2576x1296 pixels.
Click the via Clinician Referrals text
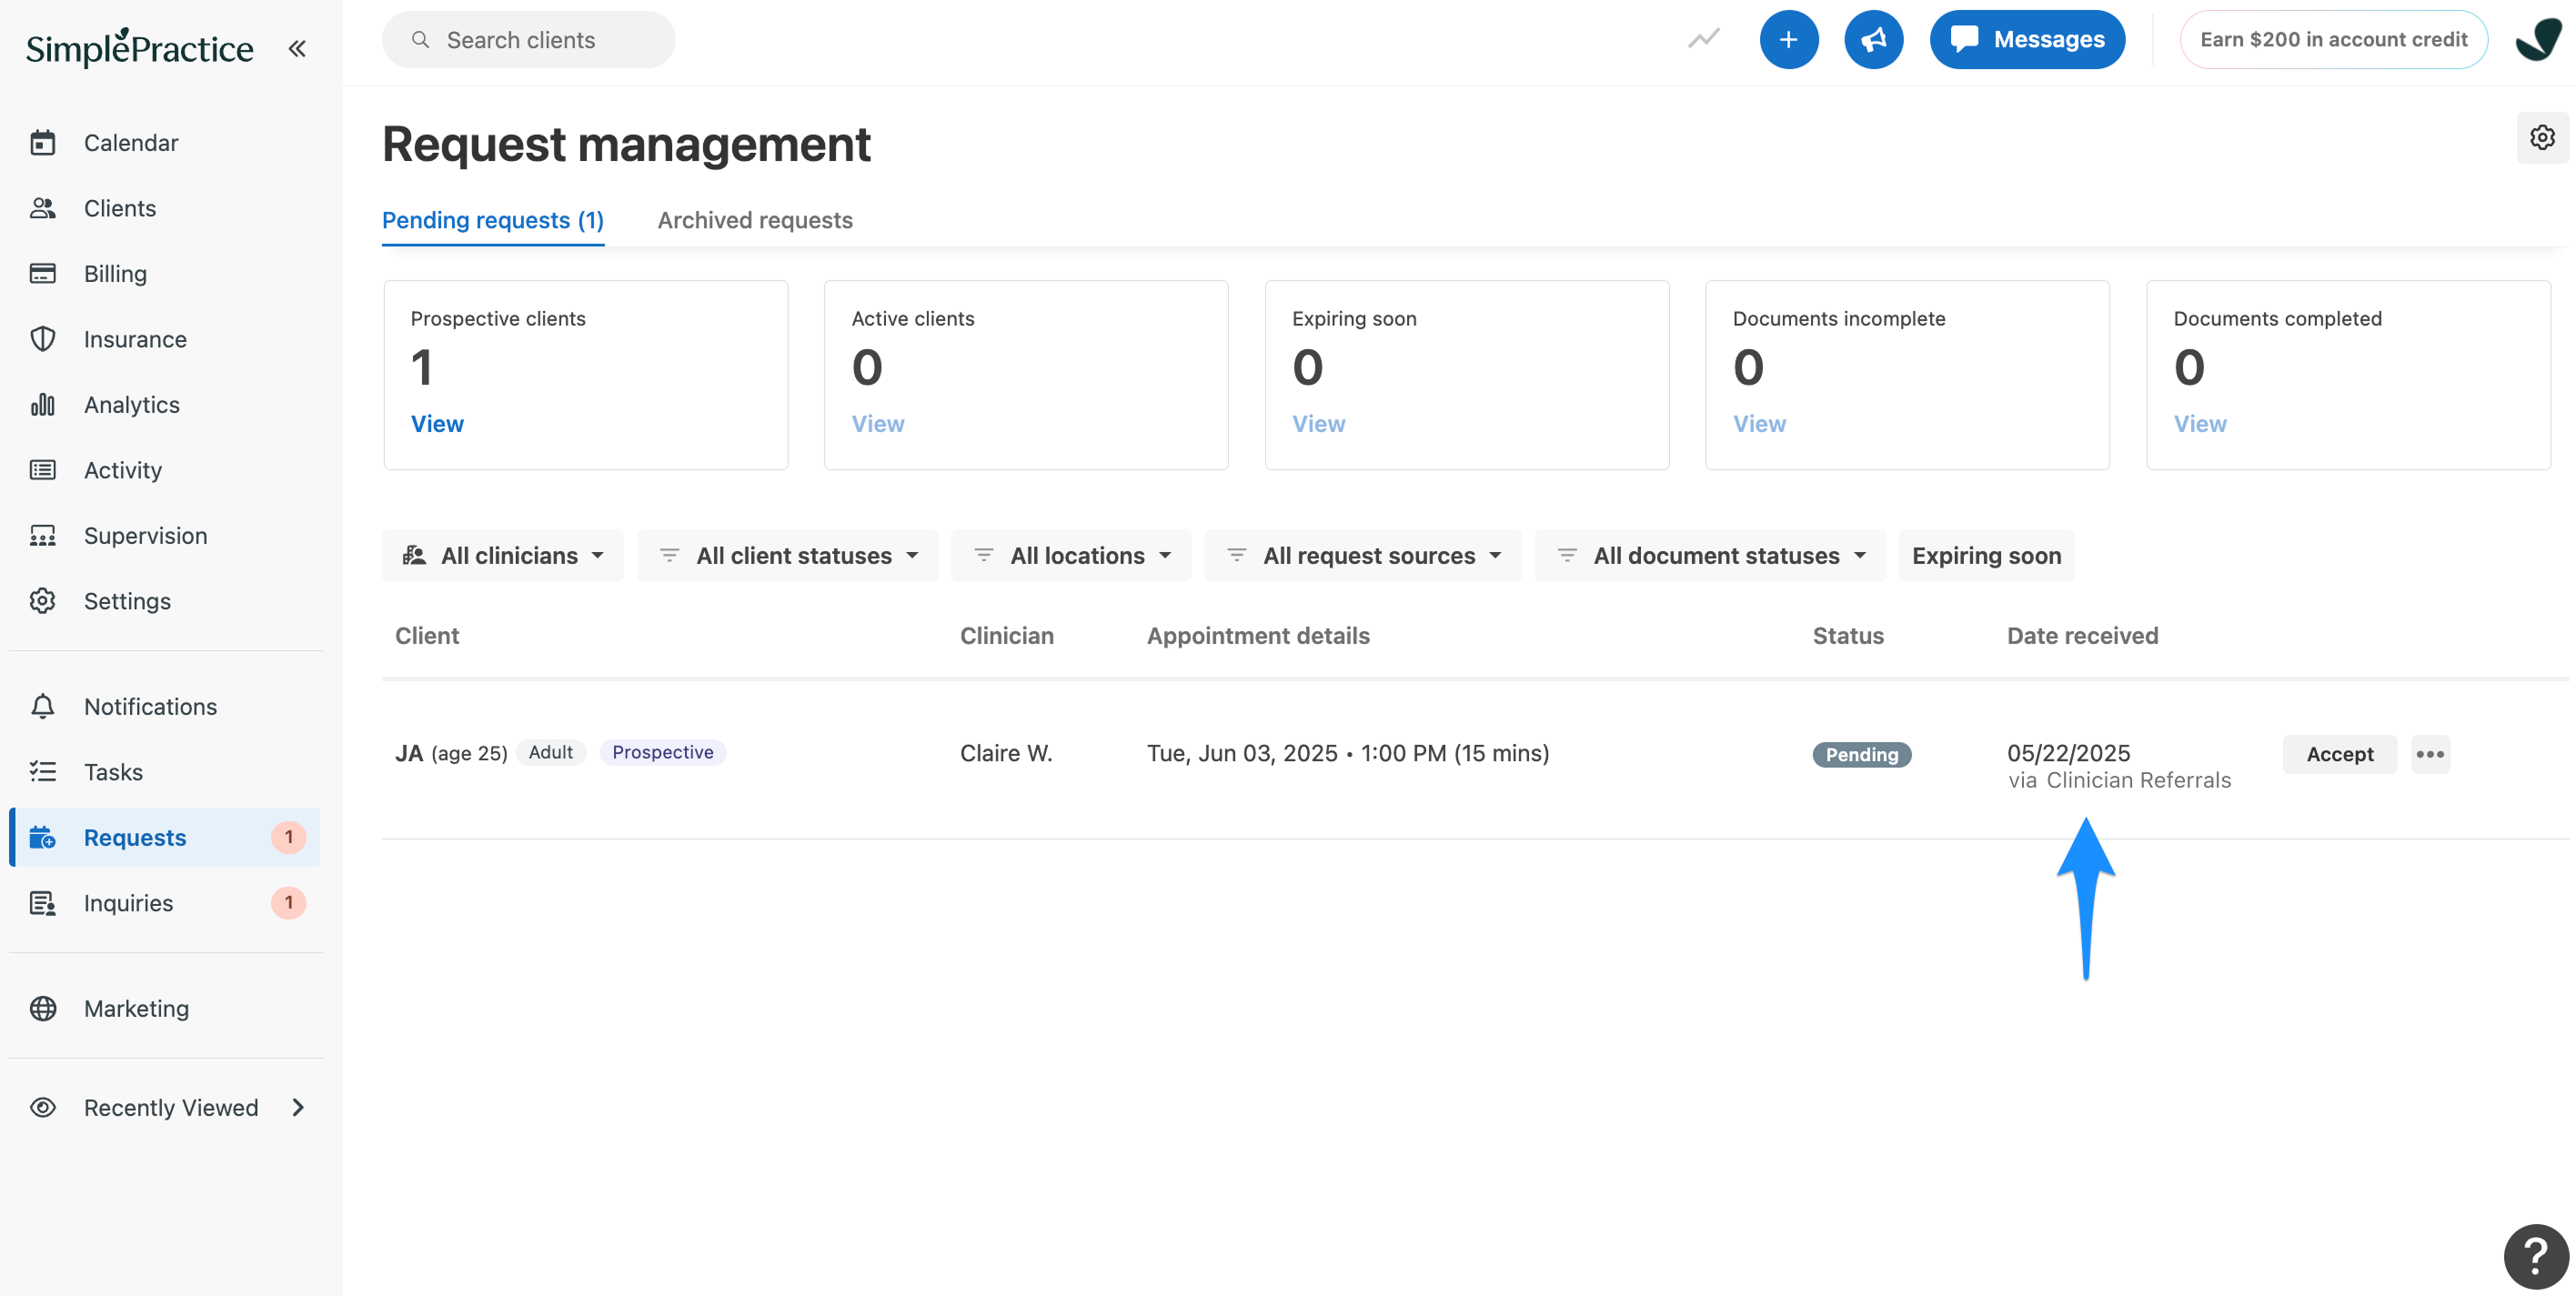pos(2119,780)
